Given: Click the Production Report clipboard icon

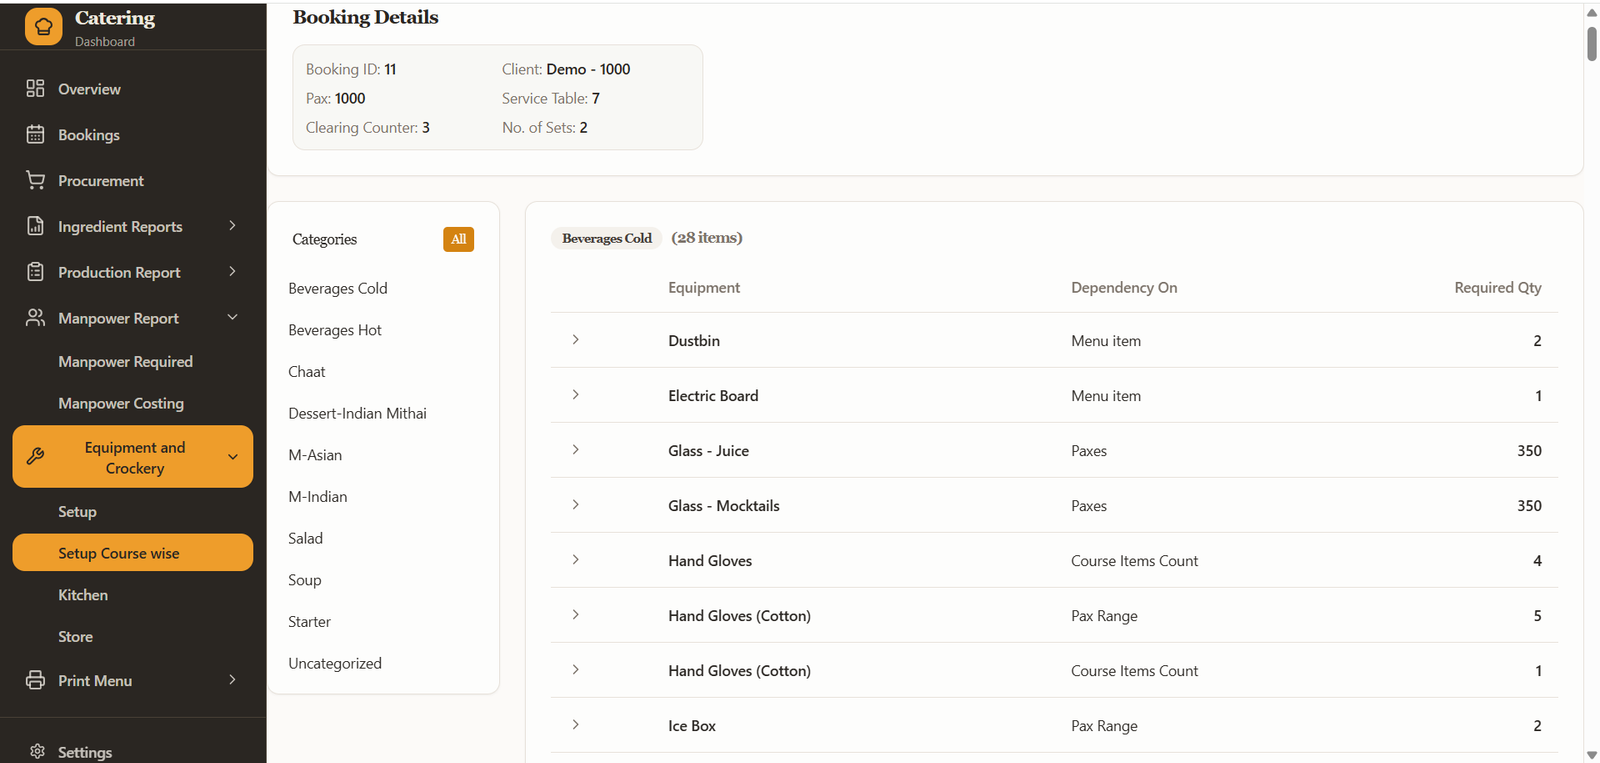Looking at the screenshot, I should (x=36, y=272).
